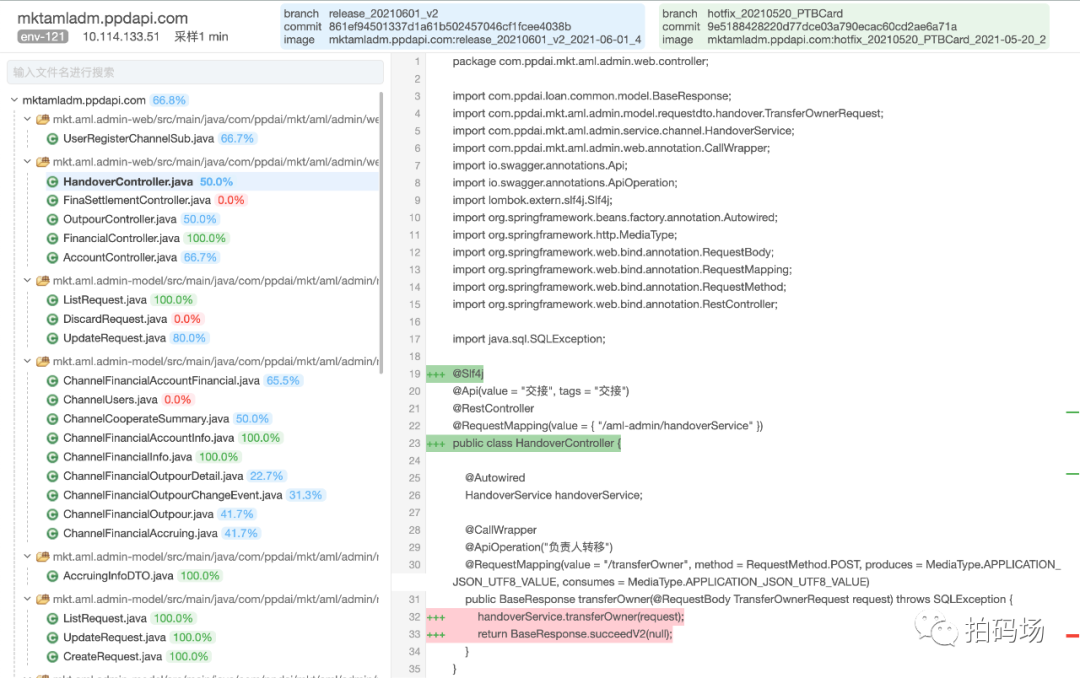Click the env-121 environment badge
This screenshot has height=678, width=1080.
click(x=43, y=37)
